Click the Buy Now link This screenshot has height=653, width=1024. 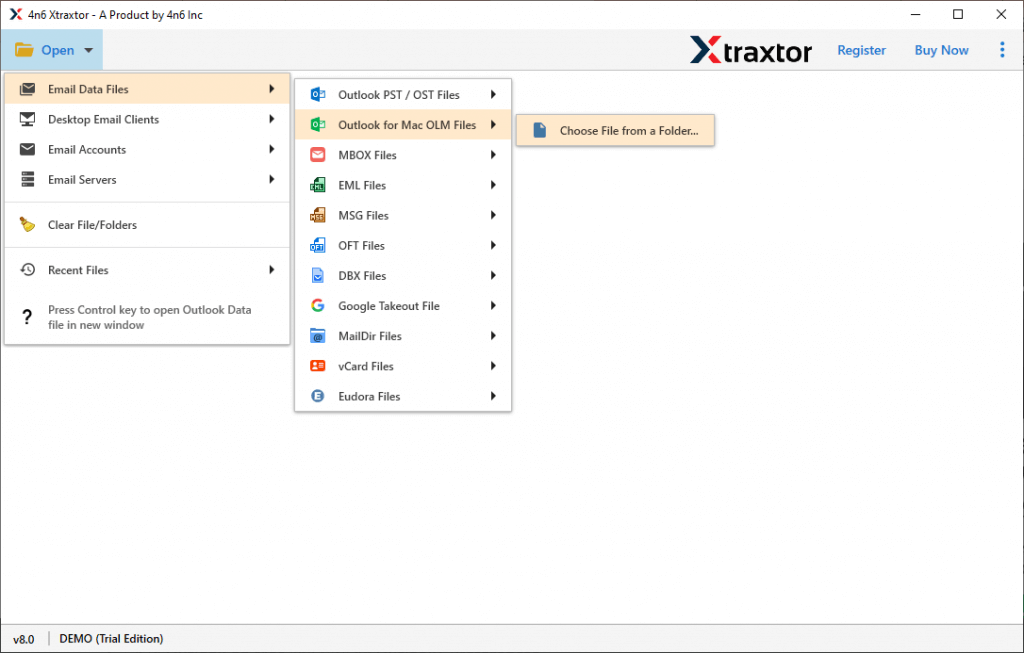coord(940,49)
